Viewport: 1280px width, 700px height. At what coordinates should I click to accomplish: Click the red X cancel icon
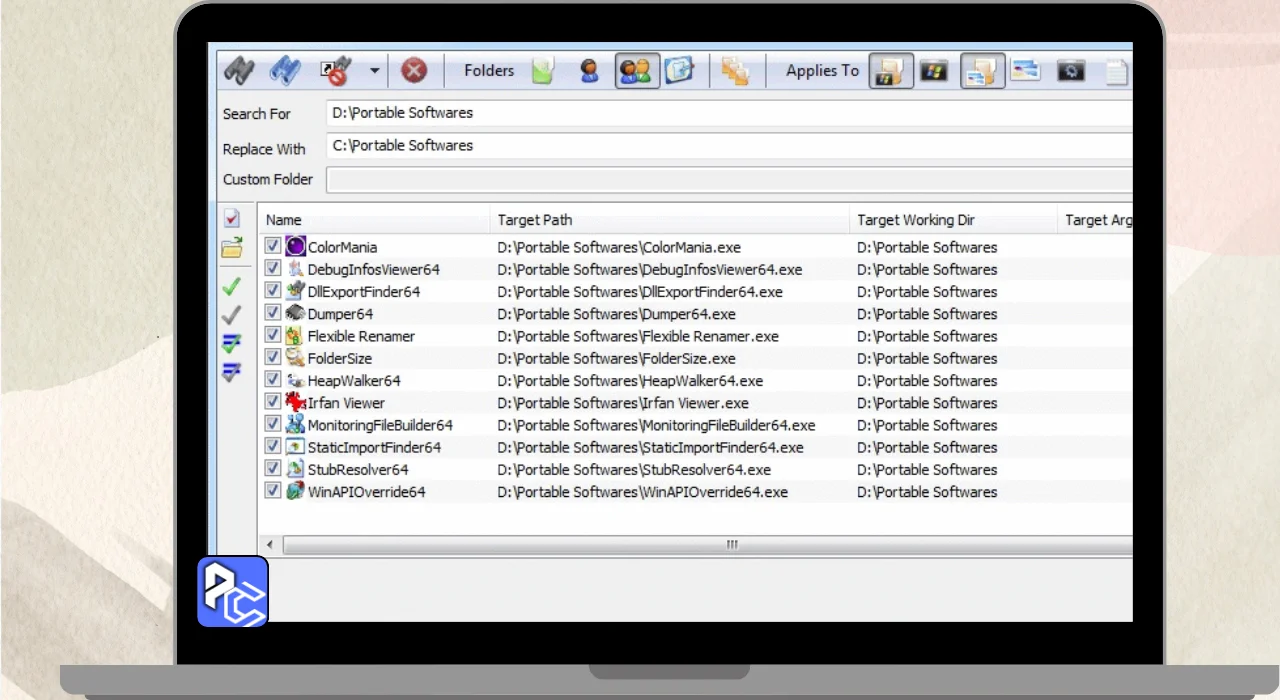pyautogui.click(x=414, y=71)
